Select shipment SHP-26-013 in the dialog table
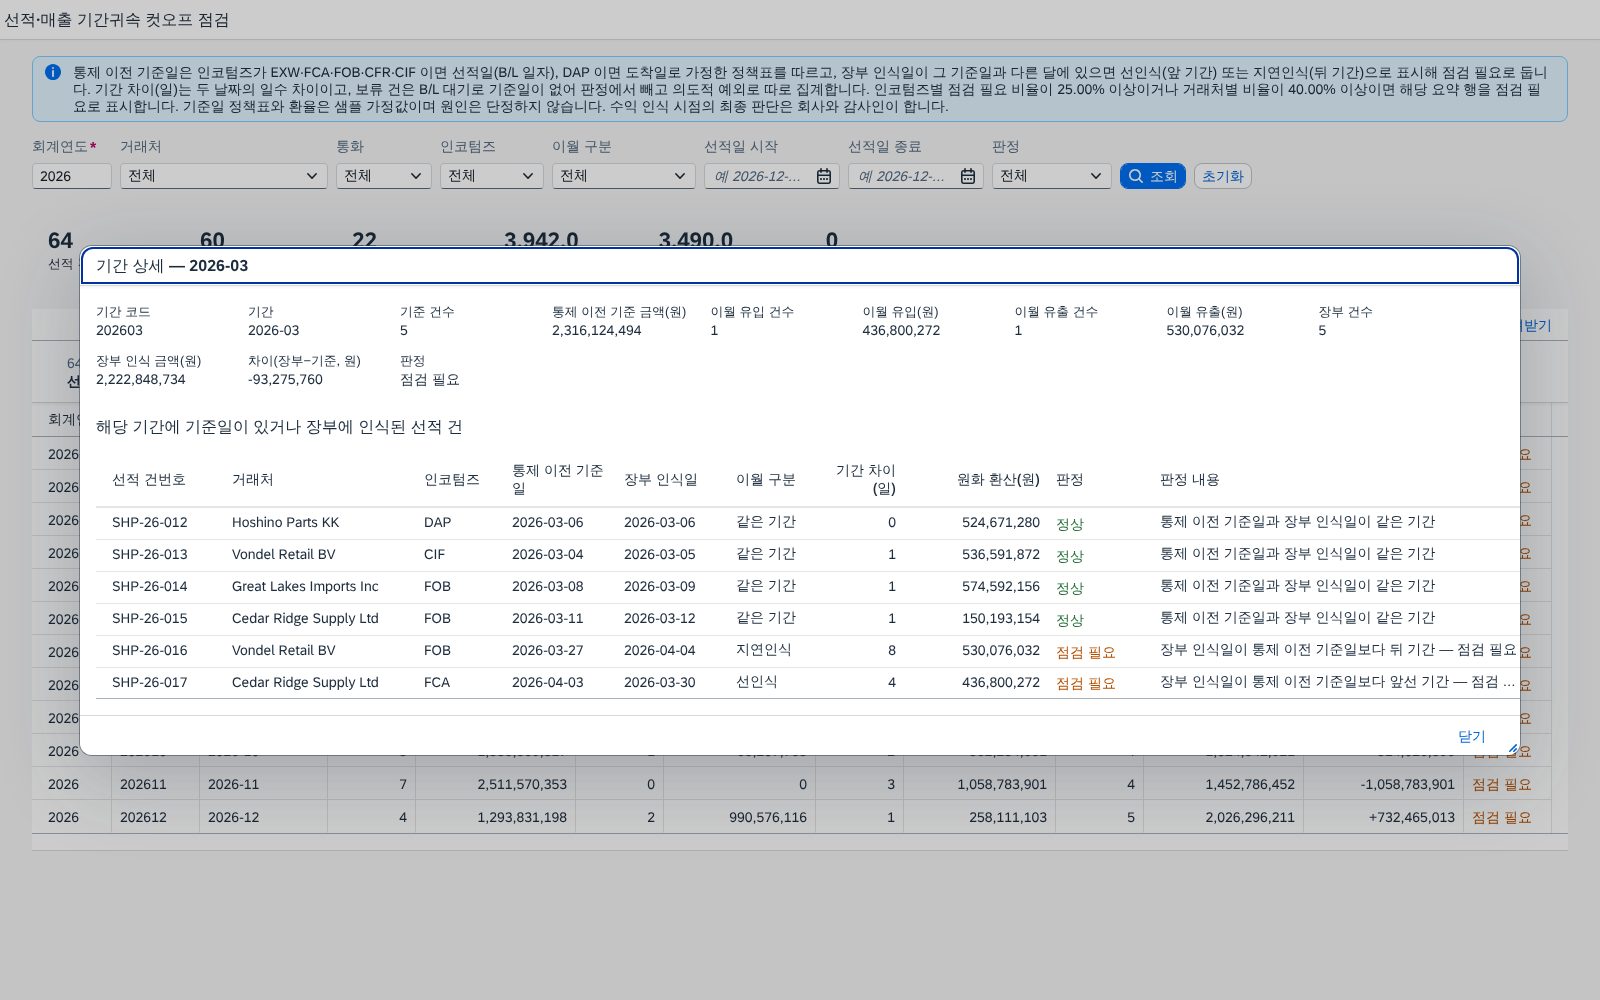This screenshot has width=1600, height=1000. [x=808, y=554]
